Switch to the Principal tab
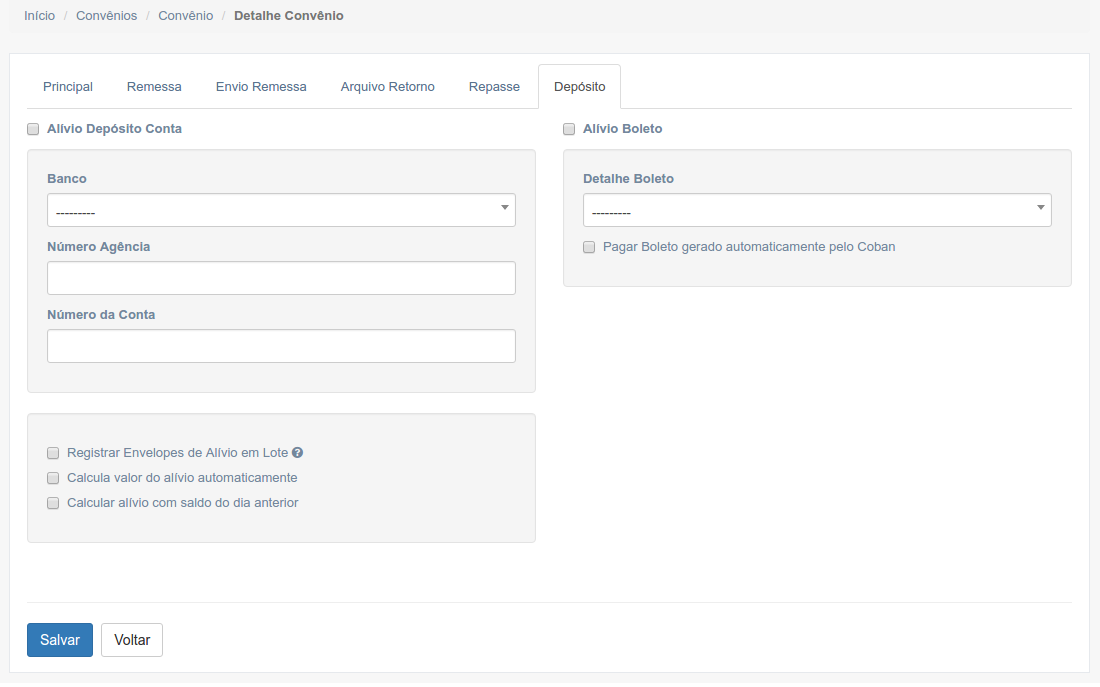This screenshot has height=687, width=1100. pos(68,87)
